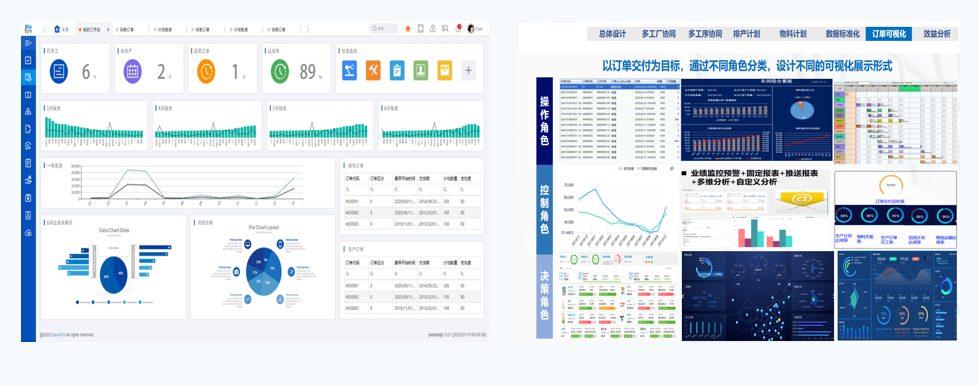Switch to the 主页 home tab
The width and height of the screenshot is (979, 386).
click(x=62, y=29)
